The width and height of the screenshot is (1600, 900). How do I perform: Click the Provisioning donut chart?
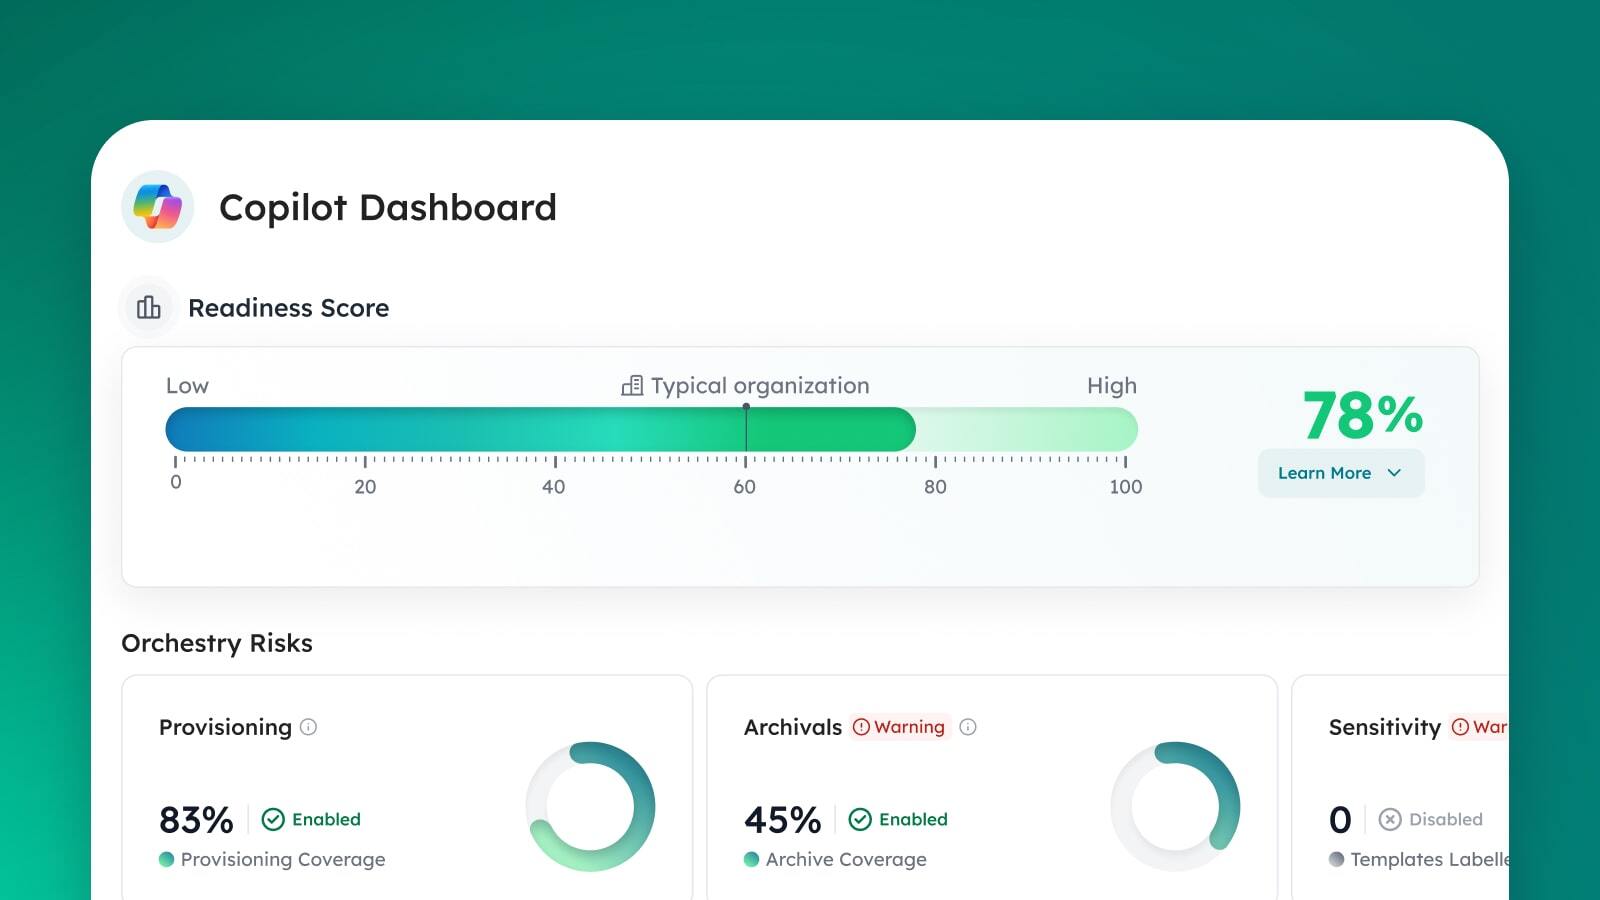(x=590, y=806)
